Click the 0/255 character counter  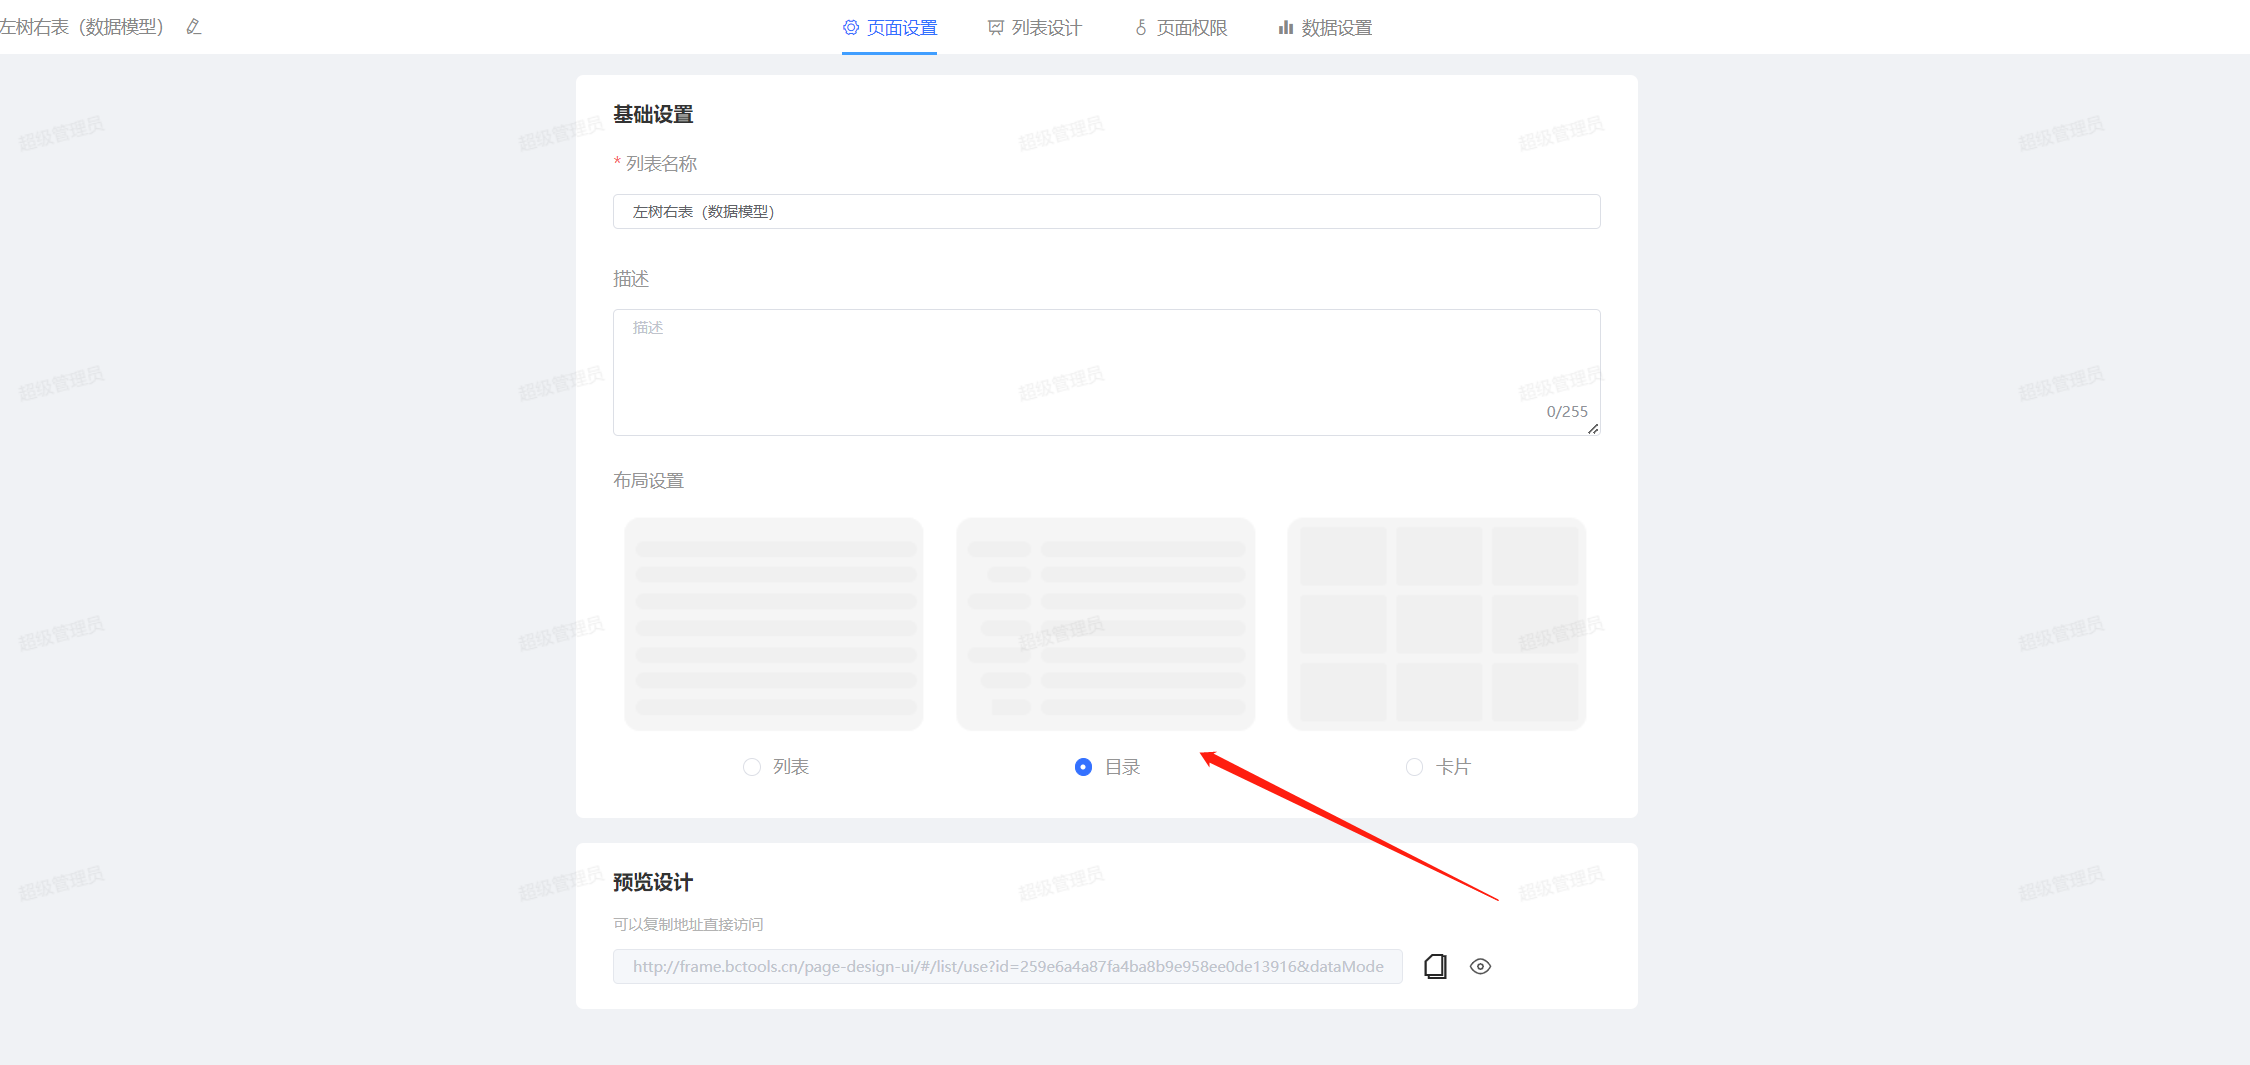point(1566,411)
